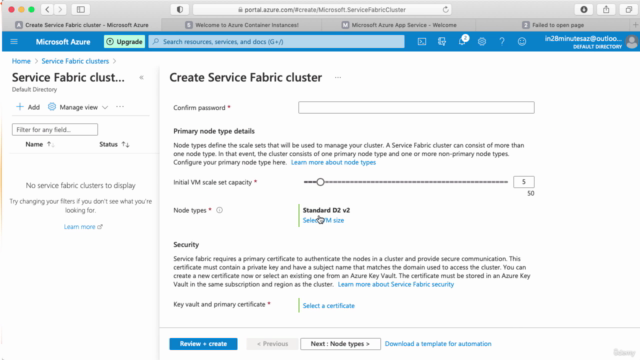Open the Select VM size link
Viewport: 640px width, 360px height.
coord(323,220)
